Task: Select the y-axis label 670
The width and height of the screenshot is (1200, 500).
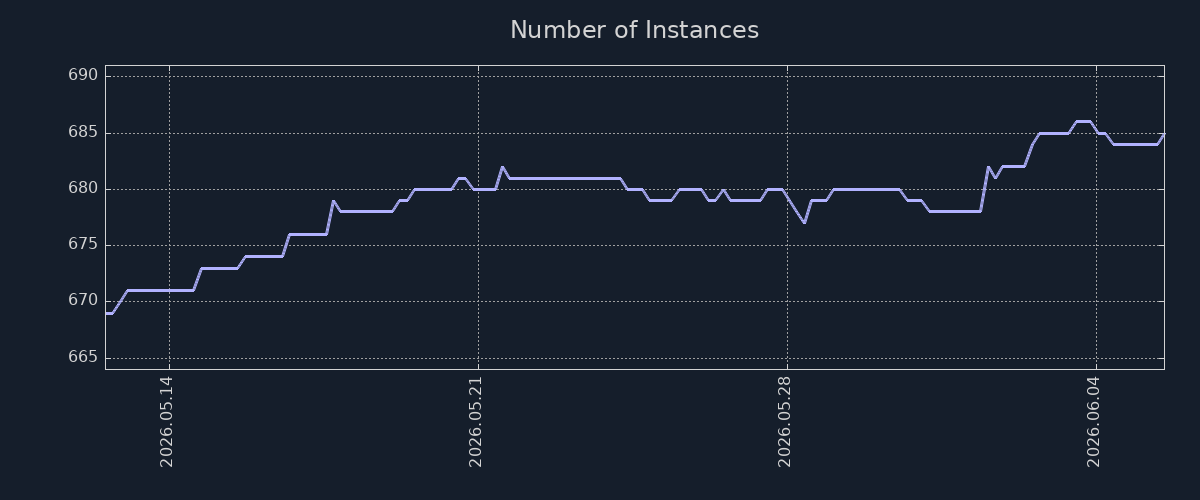Action: [84, 301]
